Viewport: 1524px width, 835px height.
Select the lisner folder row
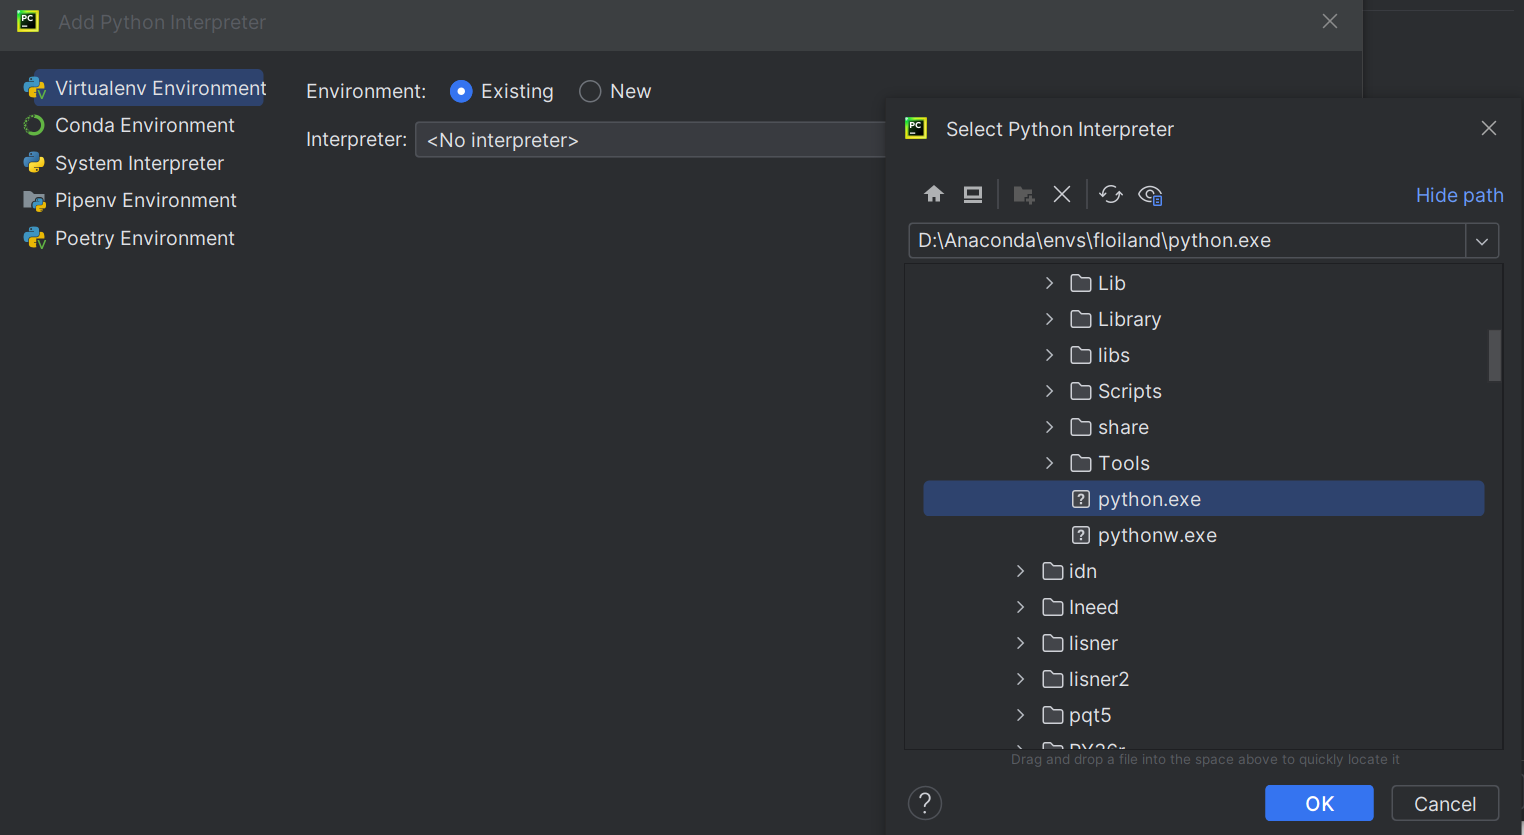pos(1203,643)
